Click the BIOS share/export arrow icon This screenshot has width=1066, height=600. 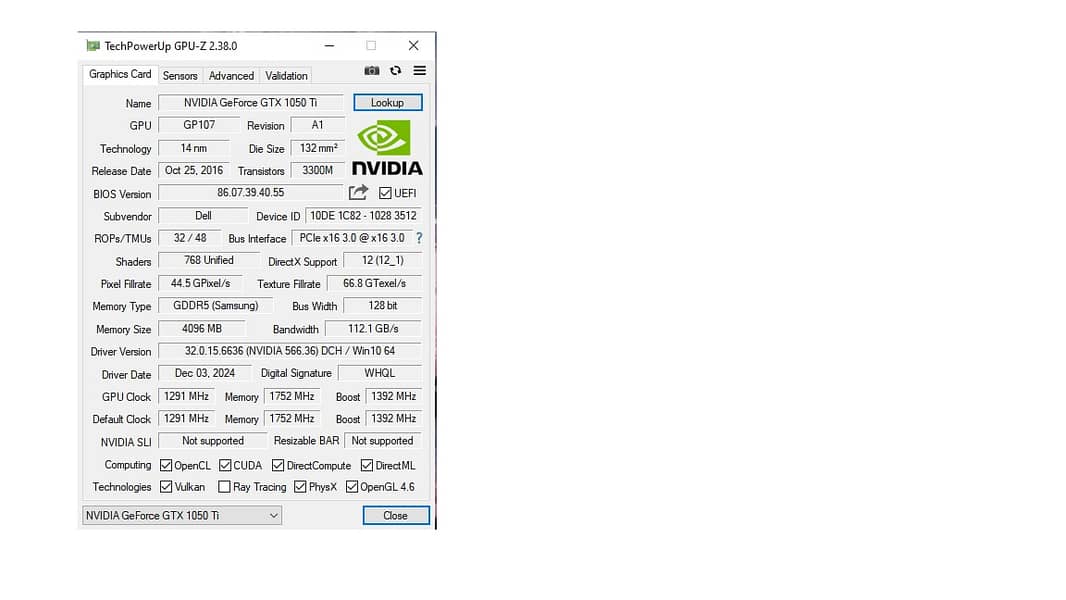pyautogui.click(x=358, y=193)
